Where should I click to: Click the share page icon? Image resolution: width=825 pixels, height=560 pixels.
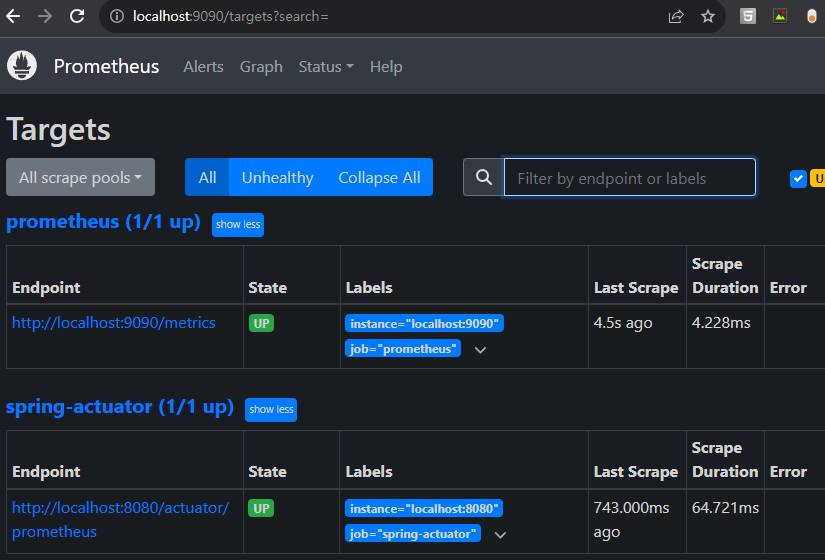(676, 16)
